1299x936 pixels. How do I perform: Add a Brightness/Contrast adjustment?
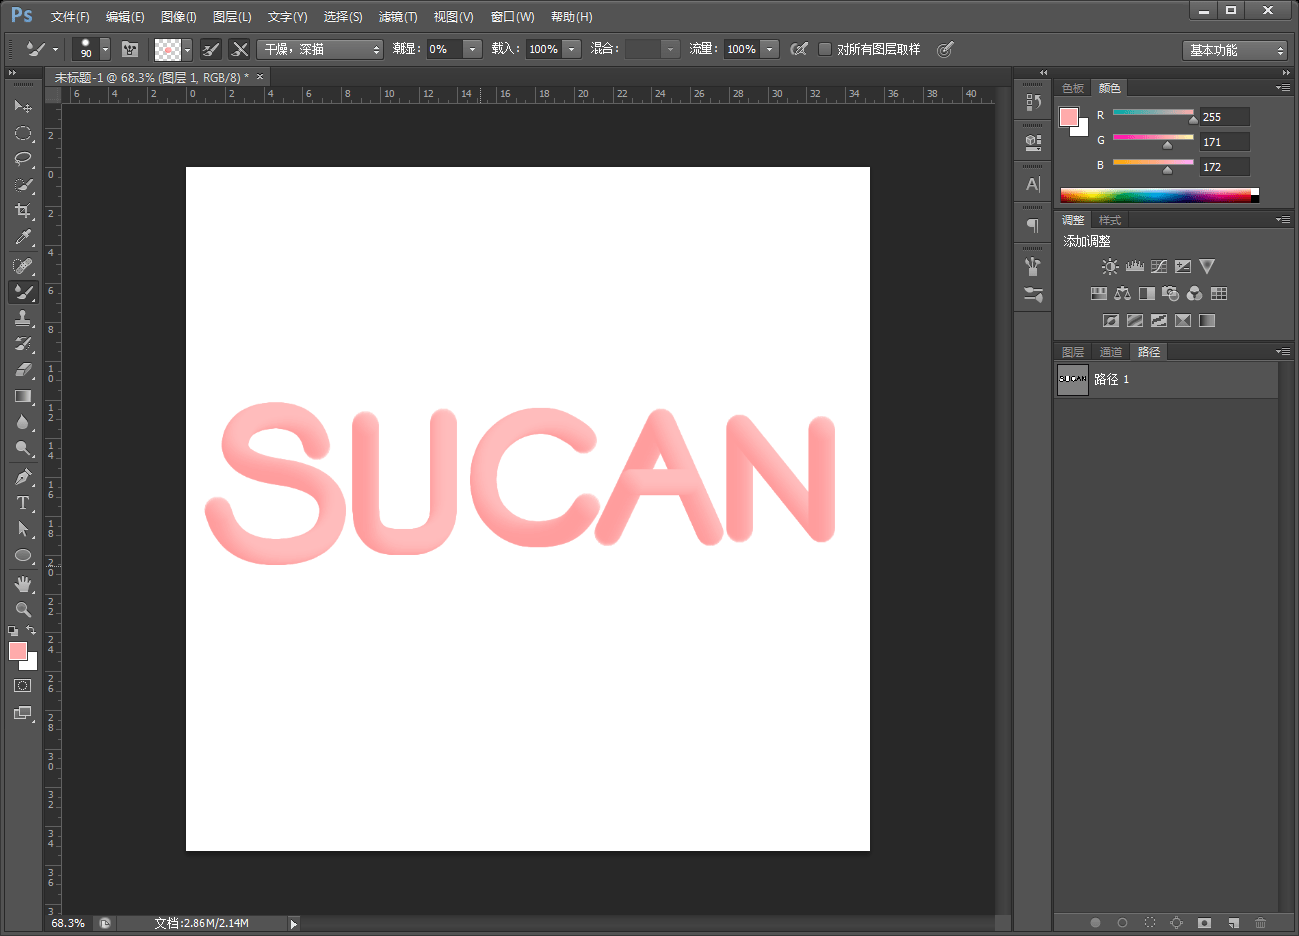point(1110,267)
